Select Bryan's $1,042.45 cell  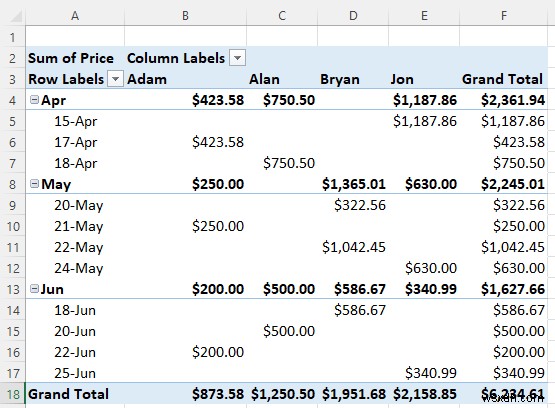353,247
